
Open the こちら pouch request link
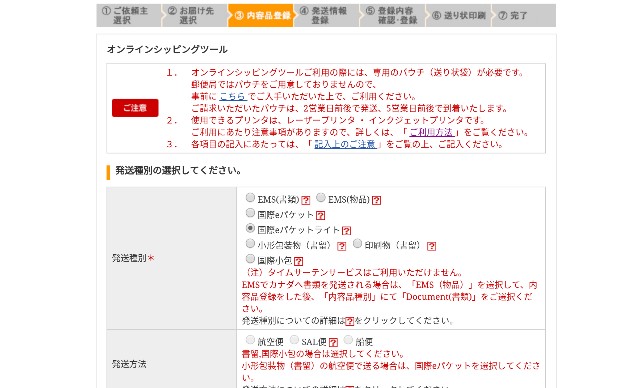pos(233,97)
